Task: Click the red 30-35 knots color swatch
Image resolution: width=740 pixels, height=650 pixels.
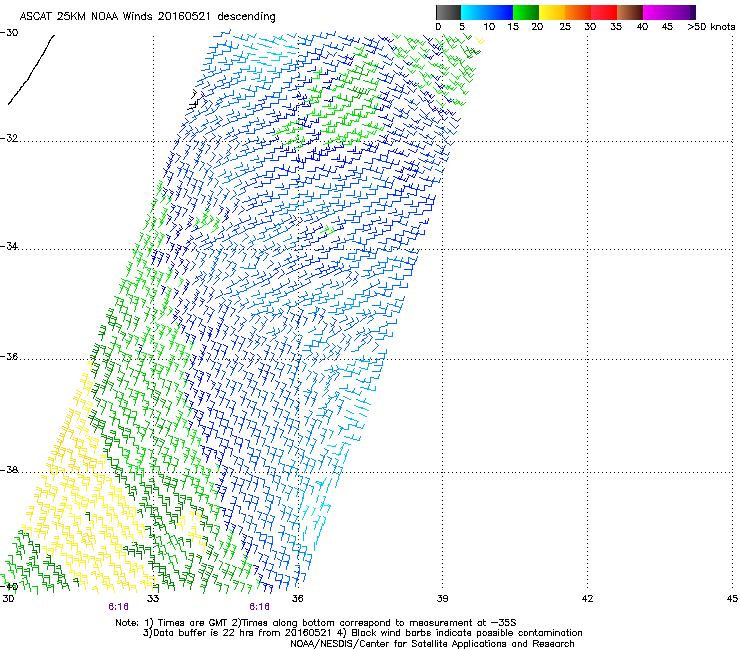Action: coord(604,12)
